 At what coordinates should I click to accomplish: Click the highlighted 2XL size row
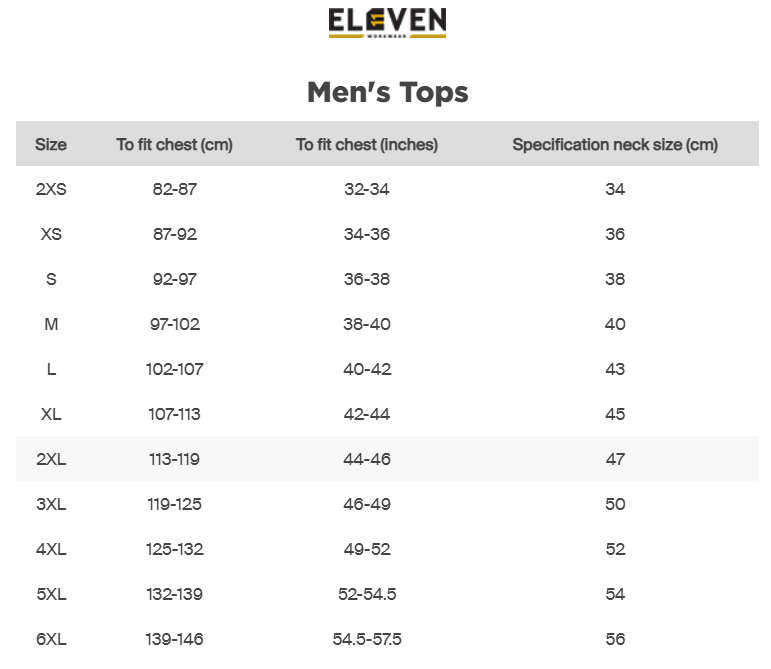point(51,459)
